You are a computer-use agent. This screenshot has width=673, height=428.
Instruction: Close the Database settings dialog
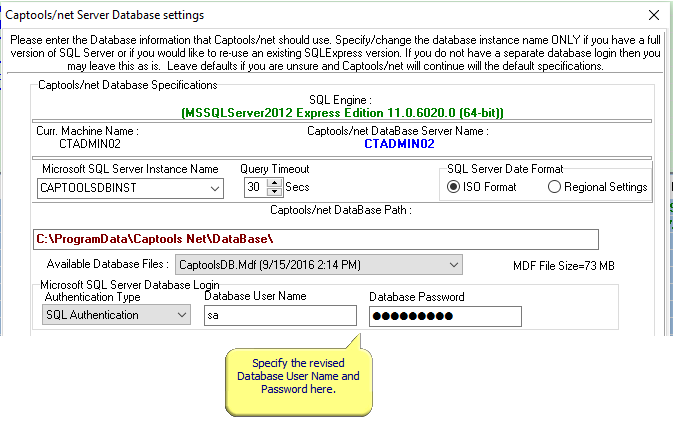[x=654, y=15]
